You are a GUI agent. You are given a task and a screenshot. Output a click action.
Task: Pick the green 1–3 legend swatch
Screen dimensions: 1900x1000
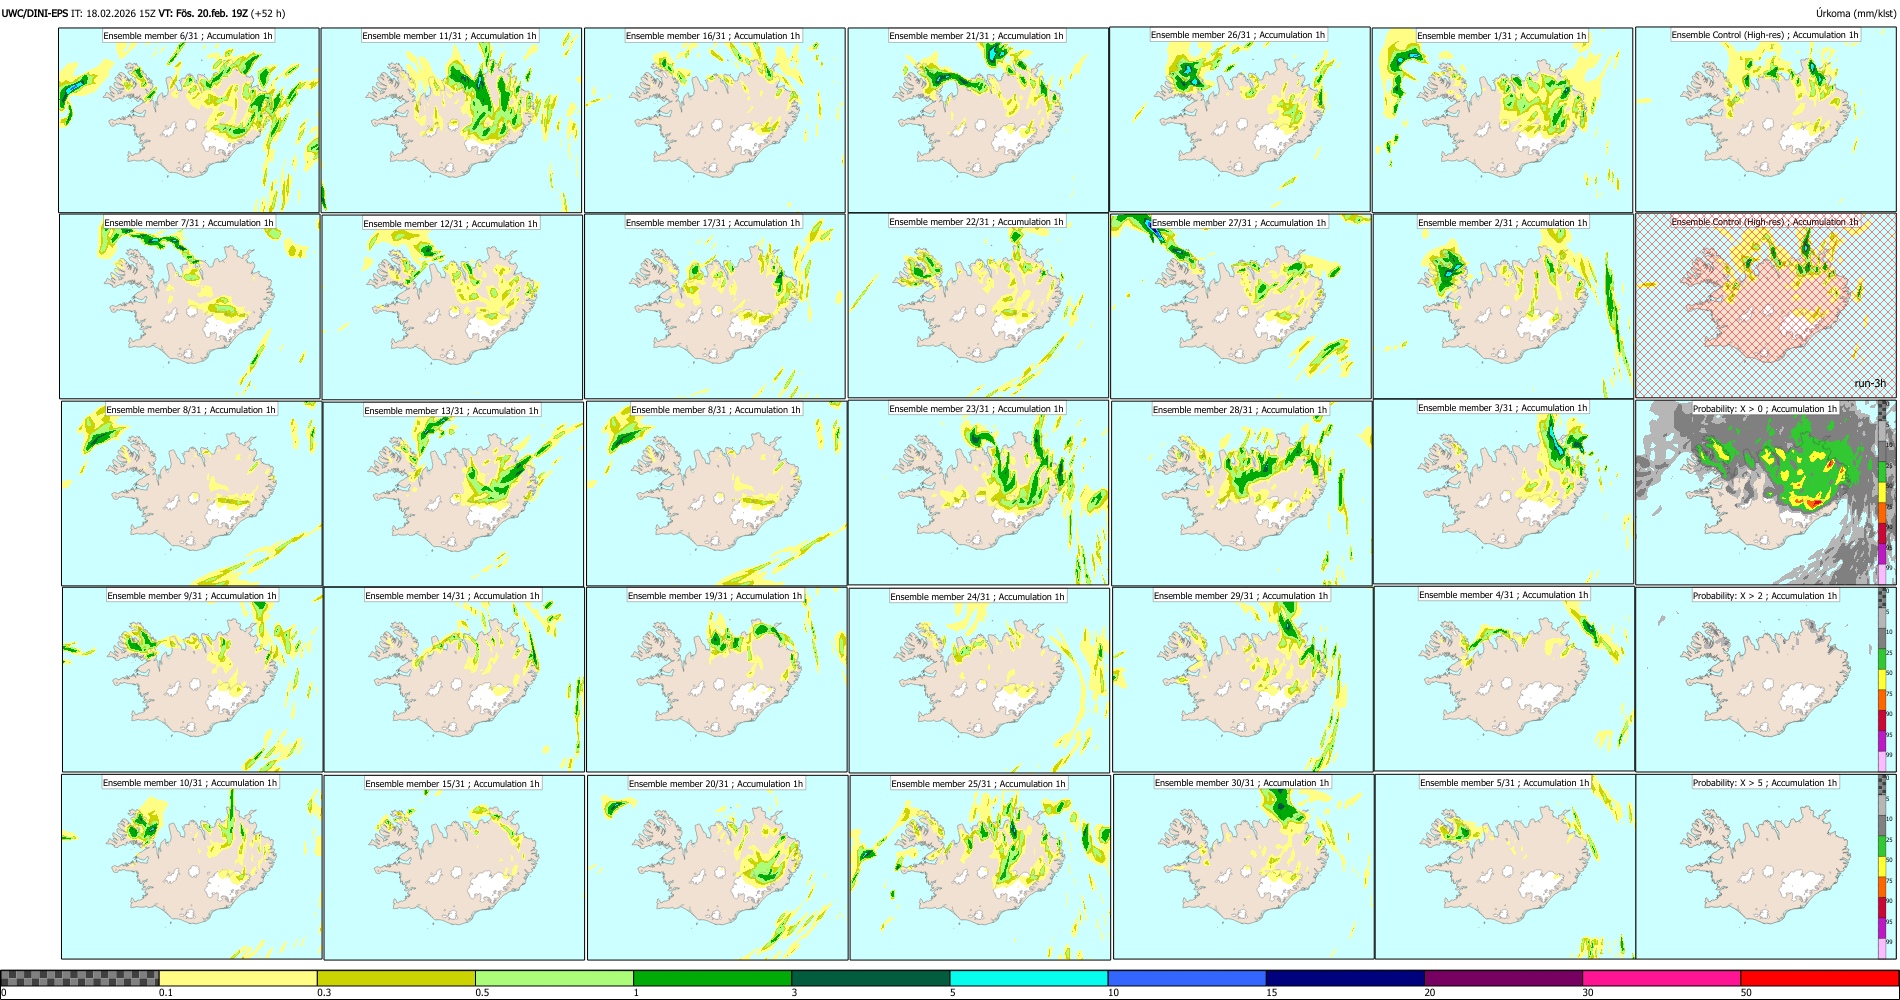tap(712, 978)
